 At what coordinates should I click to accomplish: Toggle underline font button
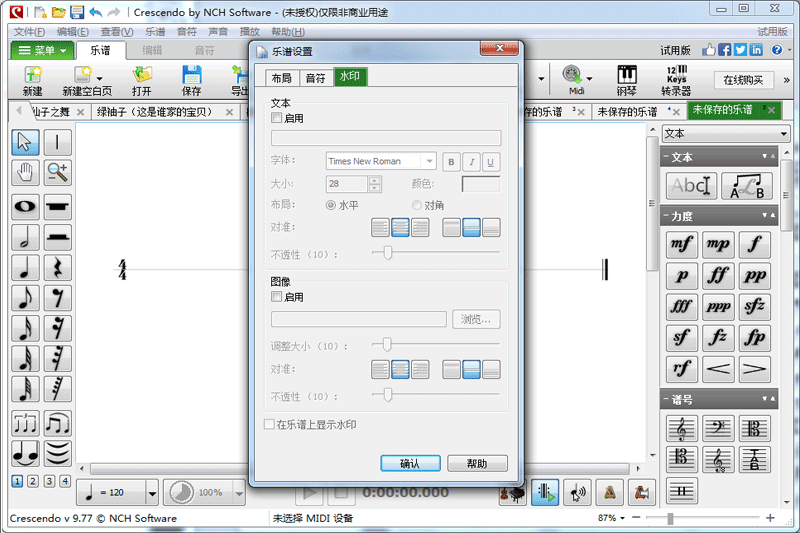(x=490, y=162)
